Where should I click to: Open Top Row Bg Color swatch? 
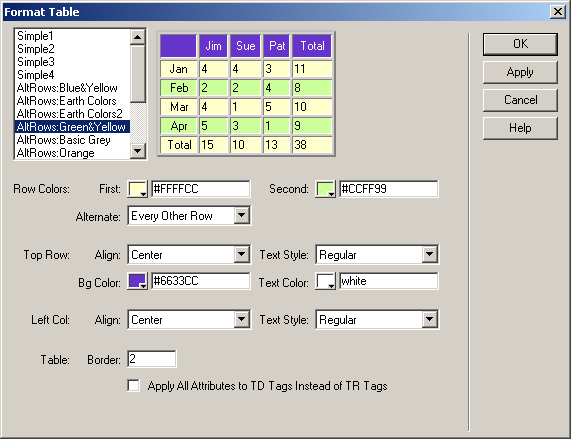pyautogui.click(x=137, y=281)
